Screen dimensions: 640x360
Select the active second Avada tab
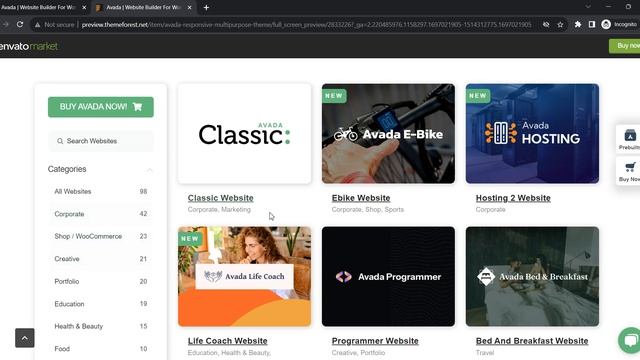[x=143, y=7]
